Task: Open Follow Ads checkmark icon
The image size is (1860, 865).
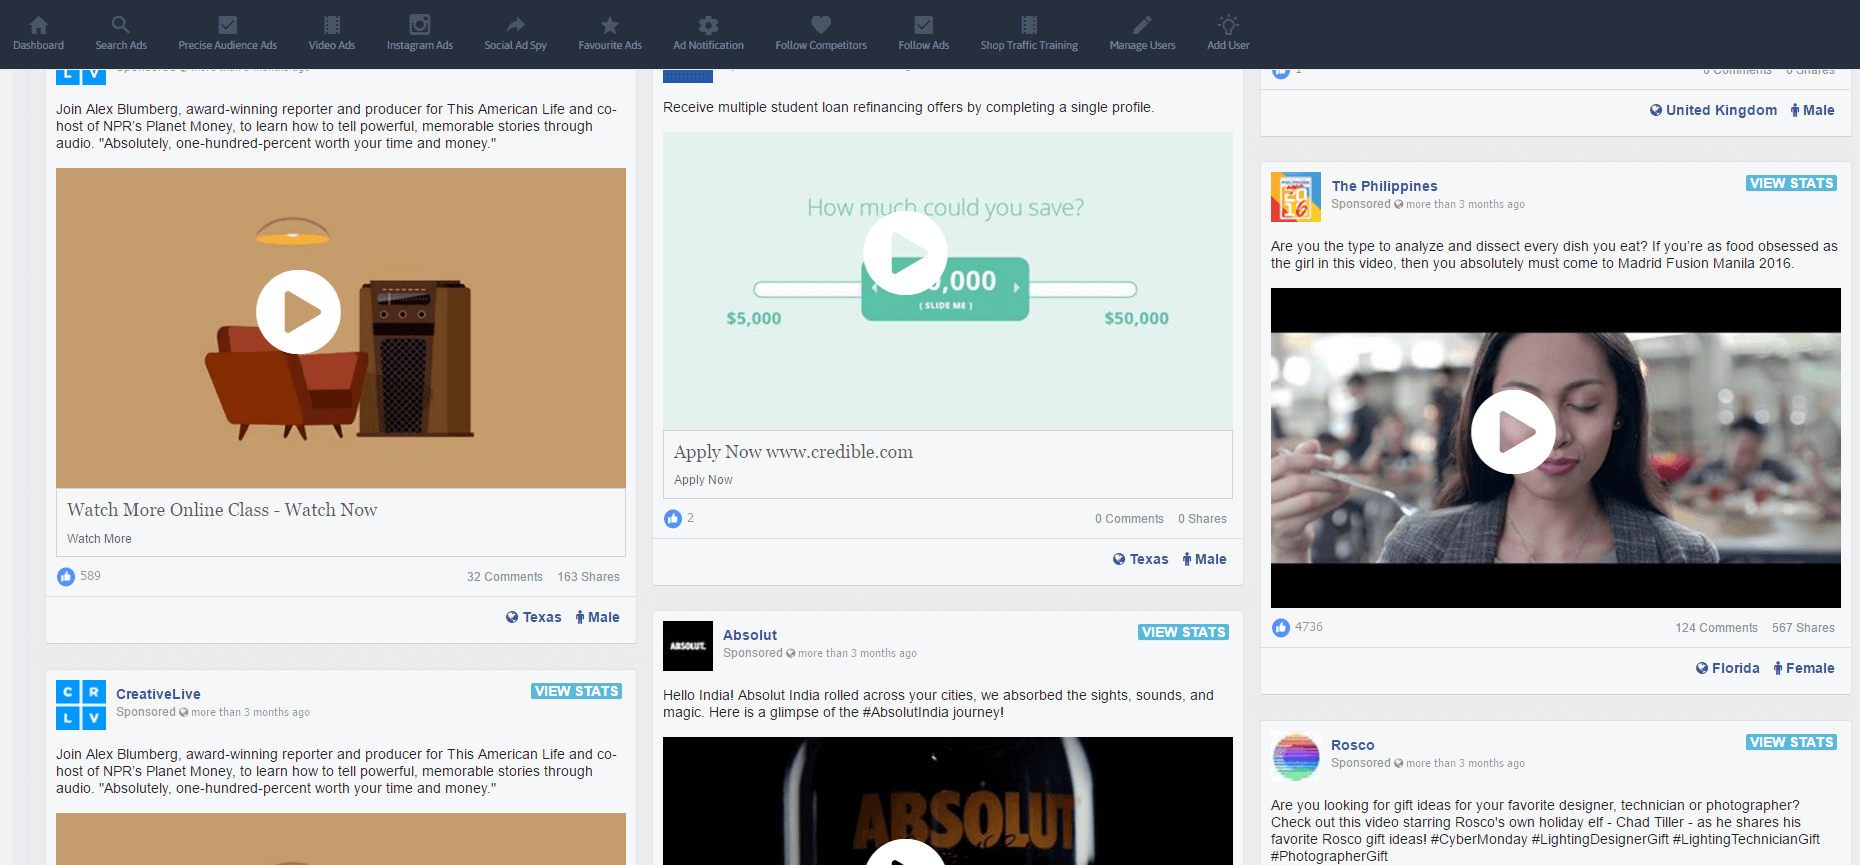Action: click(924, 25)
